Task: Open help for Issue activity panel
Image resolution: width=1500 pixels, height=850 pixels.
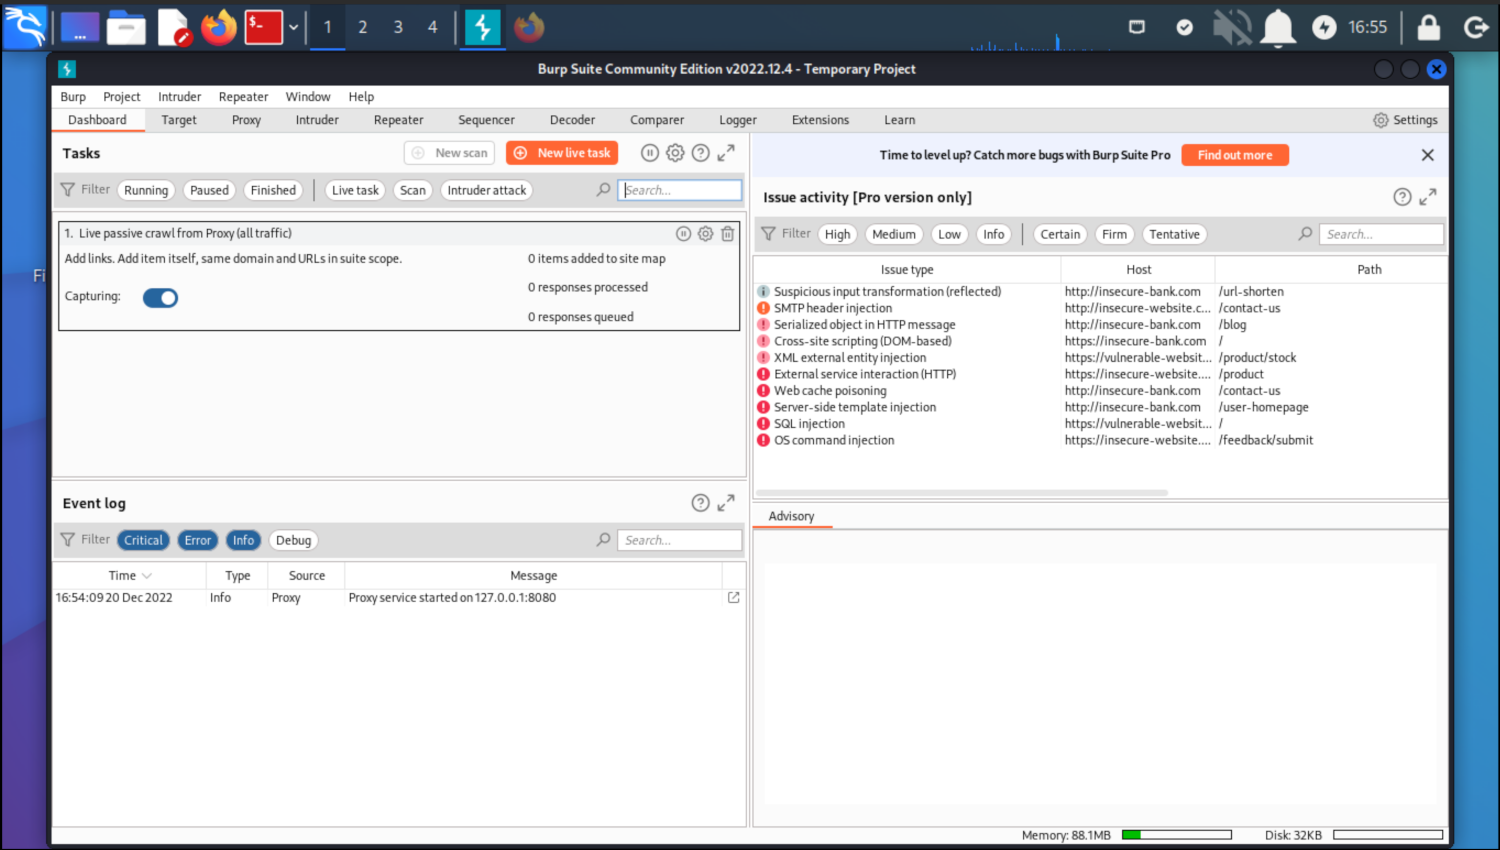Action: point(1402,197)
